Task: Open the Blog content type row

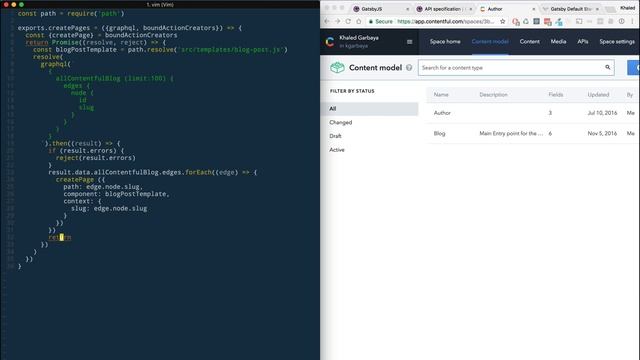Action: point(533,133)
